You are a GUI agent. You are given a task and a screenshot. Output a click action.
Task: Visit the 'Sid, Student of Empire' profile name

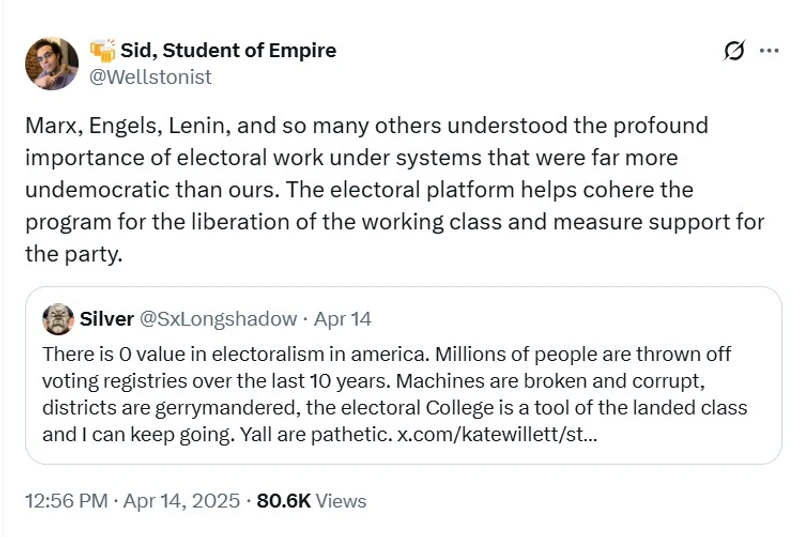click(x=228, y=50)
